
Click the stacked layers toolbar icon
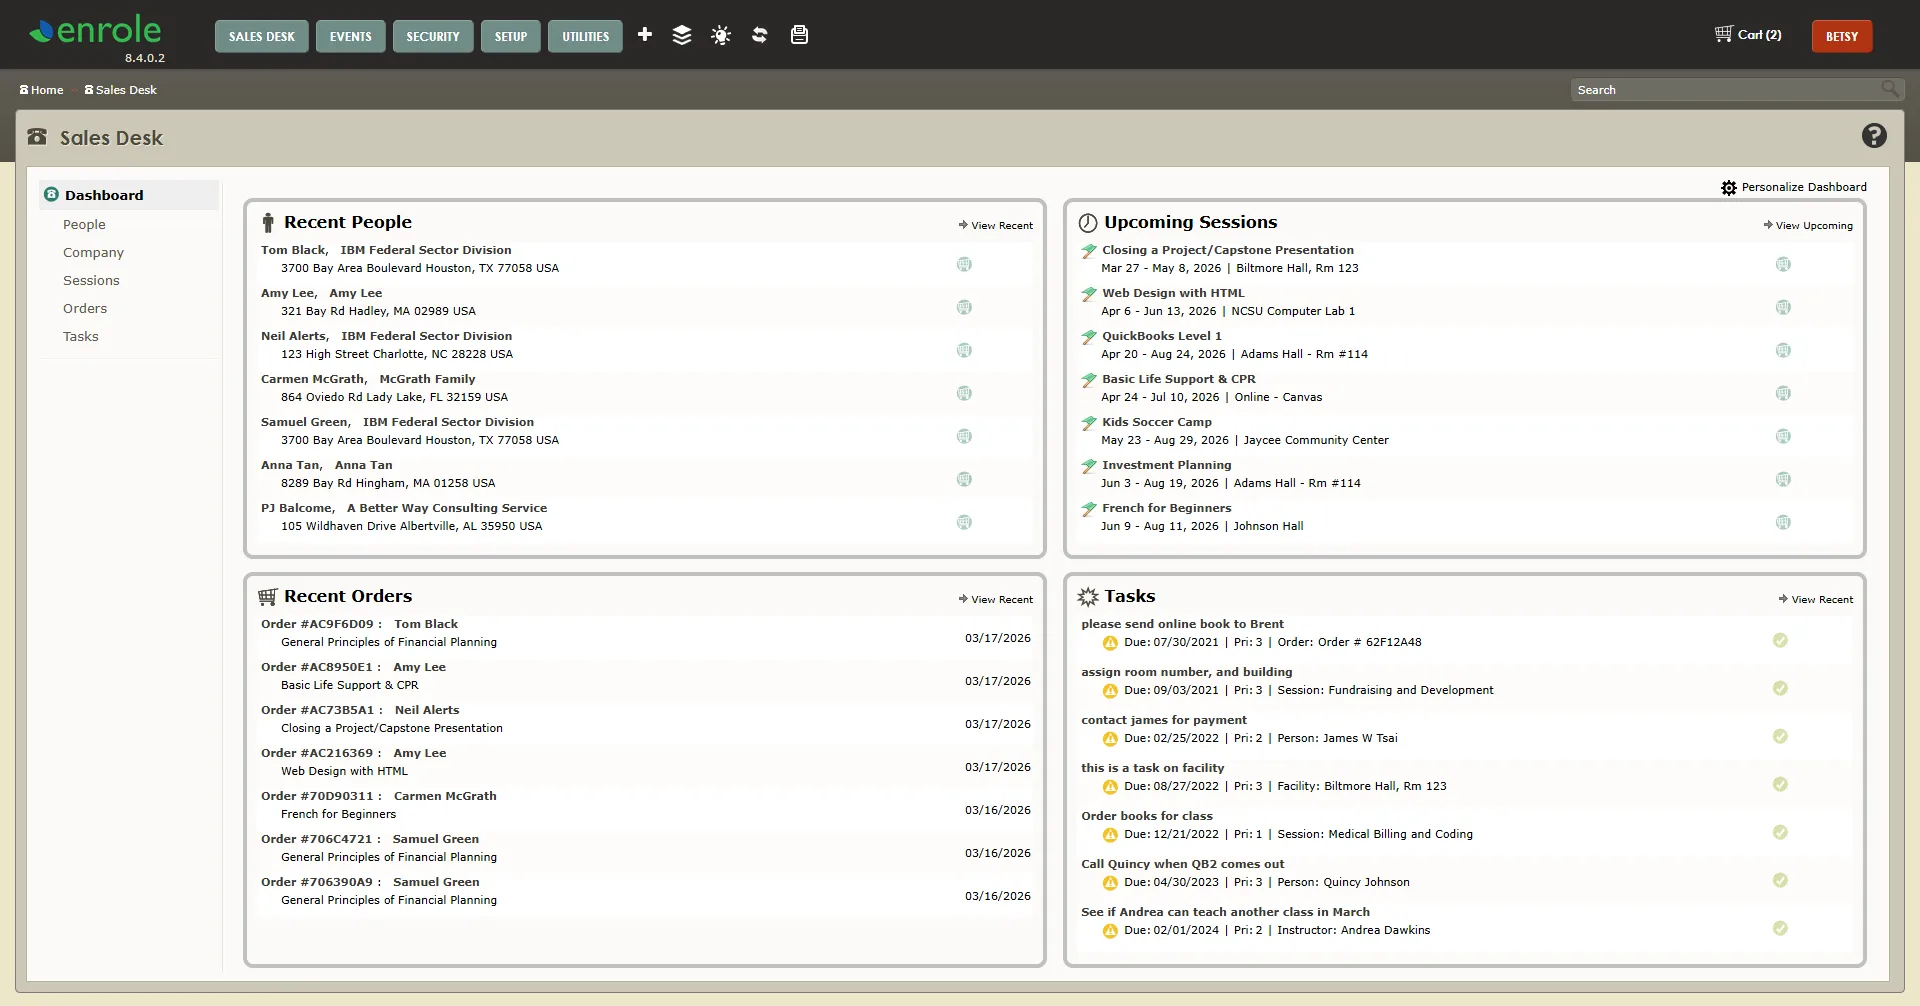tap(682, 34)
